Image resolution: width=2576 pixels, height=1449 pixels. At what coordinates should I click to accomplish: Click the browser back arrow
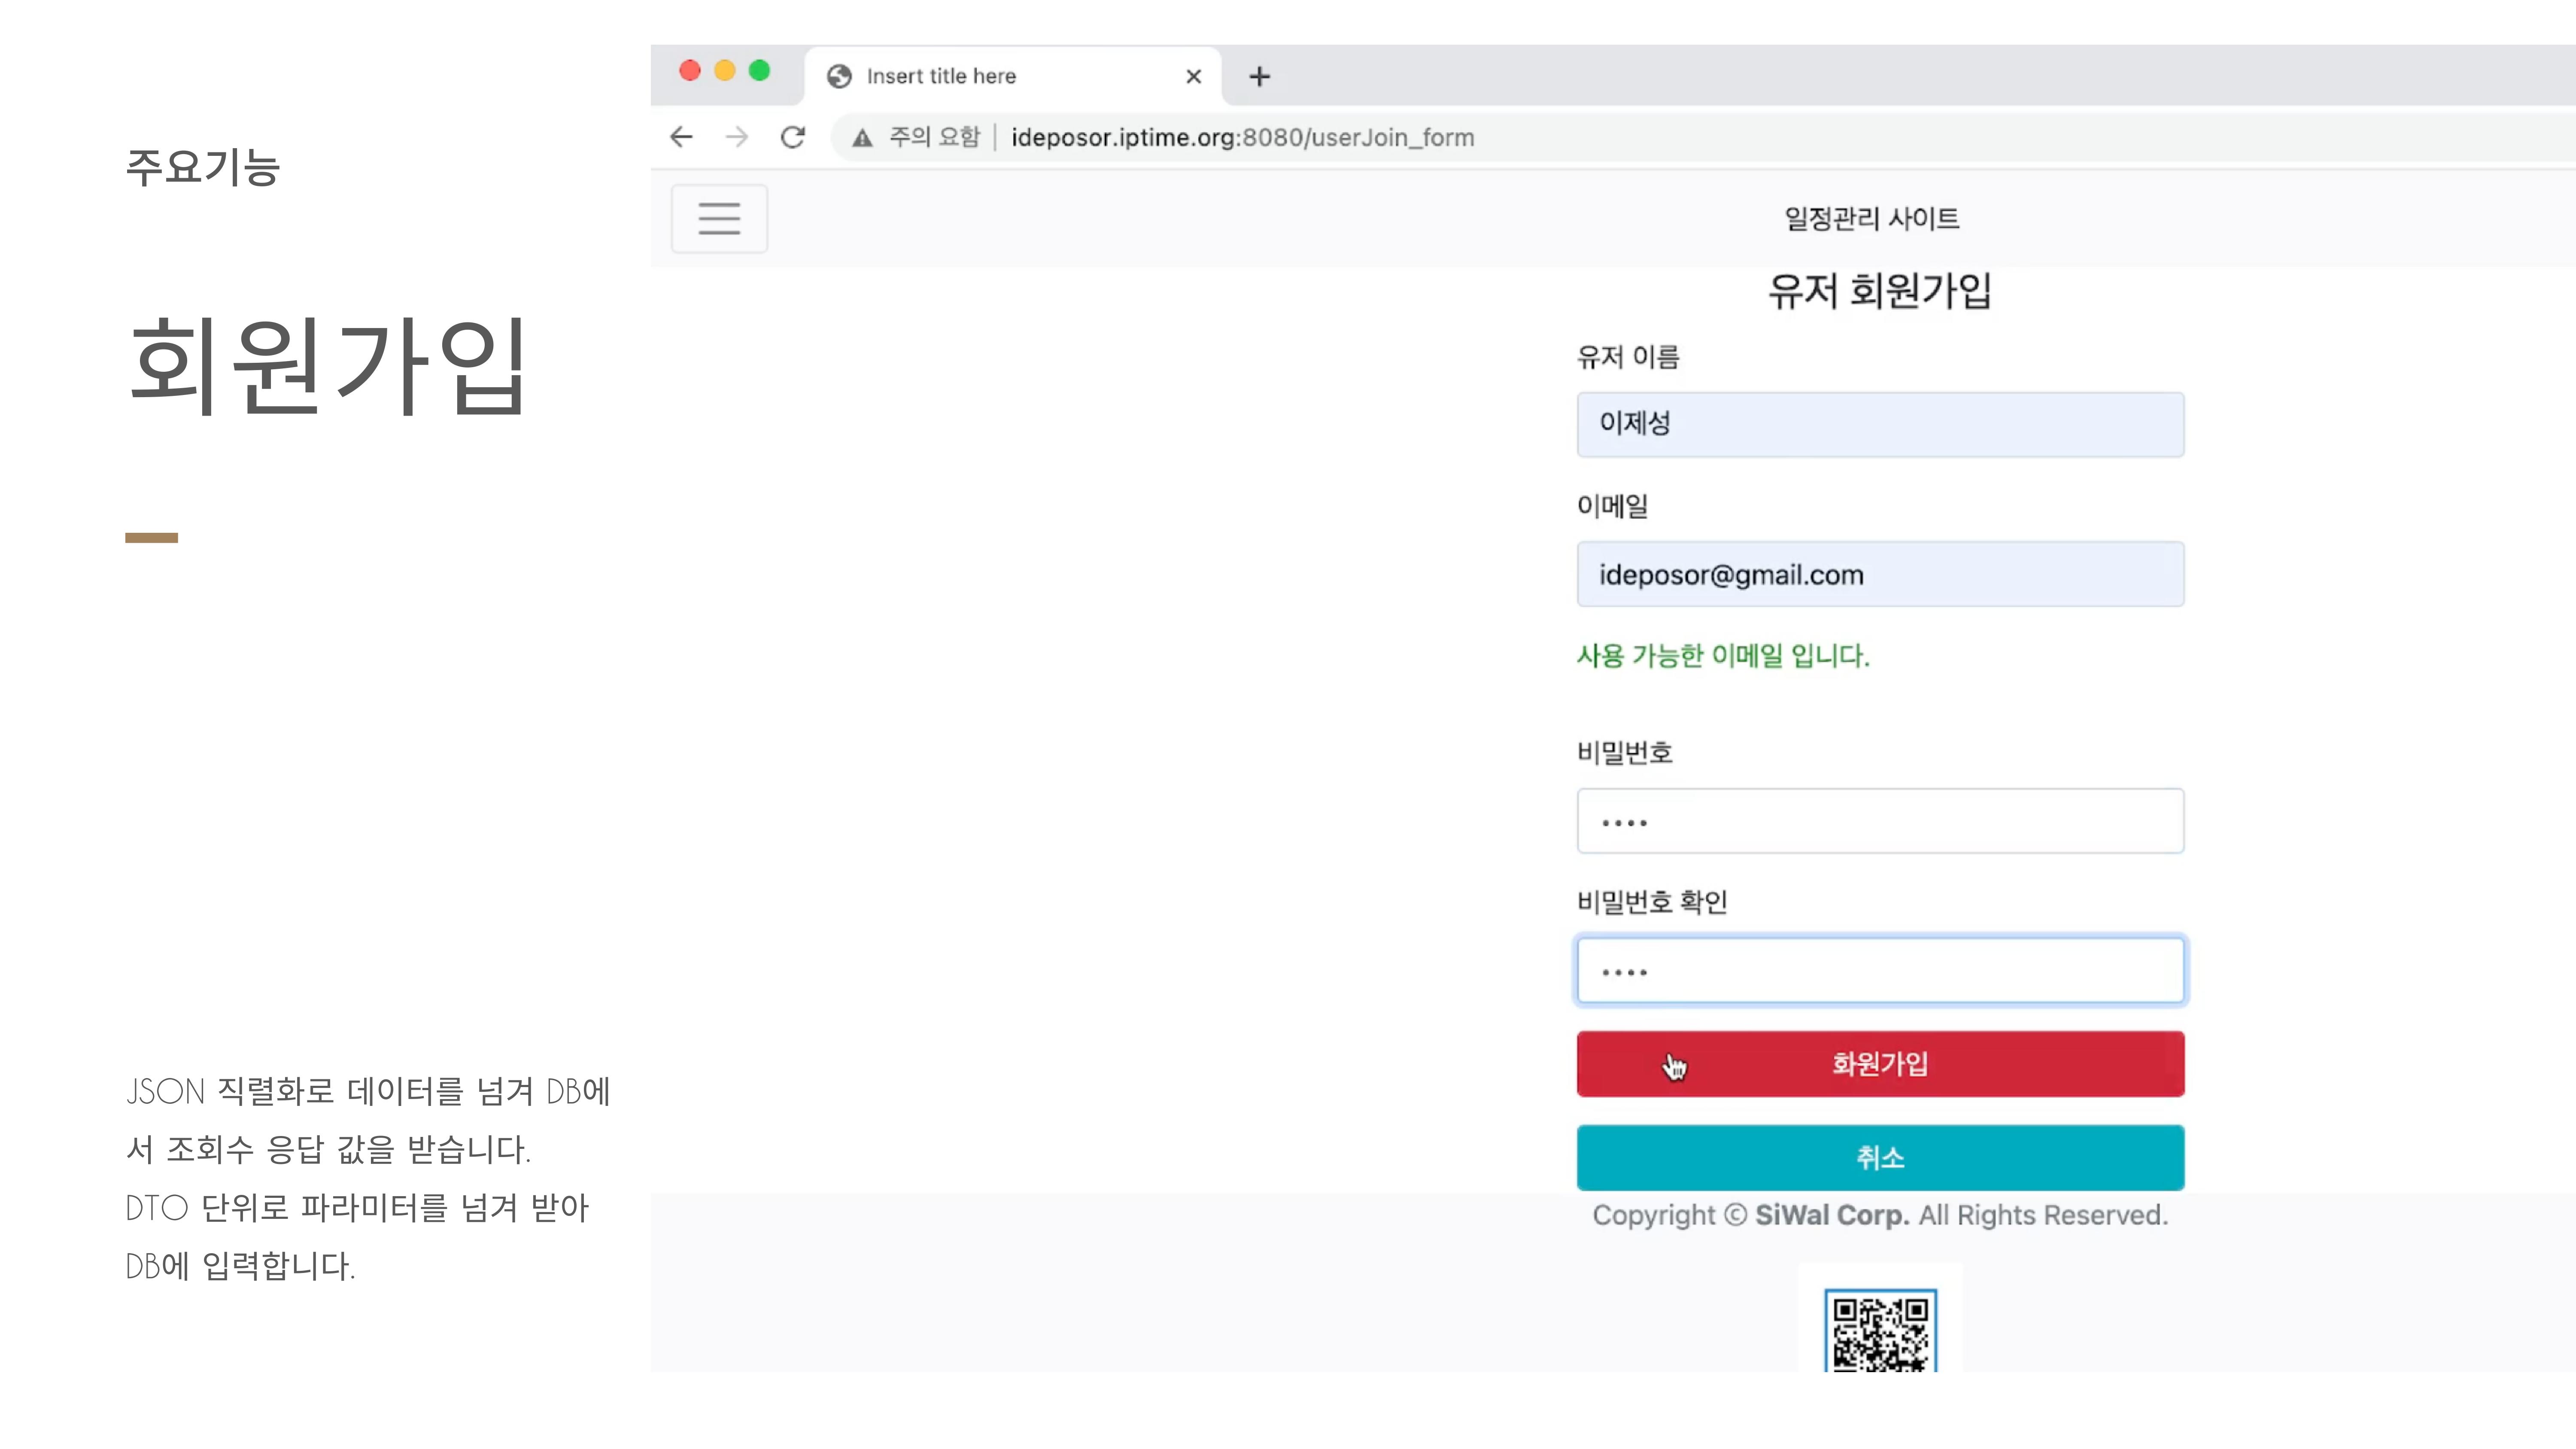click(x=681, y=137)
